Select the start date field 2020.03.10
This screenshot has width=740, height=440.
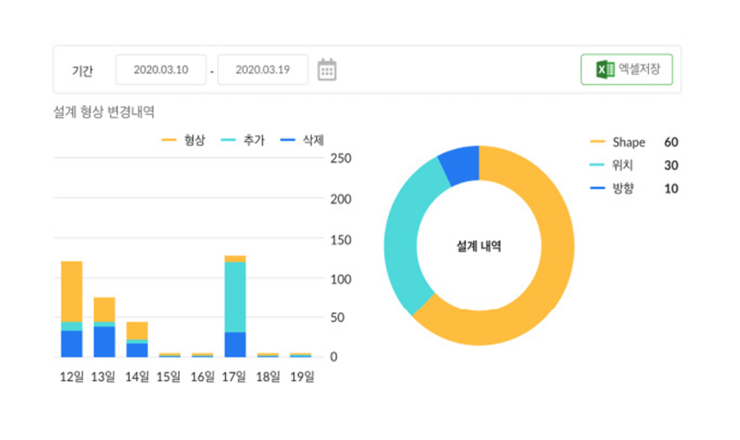pos(161,70)
